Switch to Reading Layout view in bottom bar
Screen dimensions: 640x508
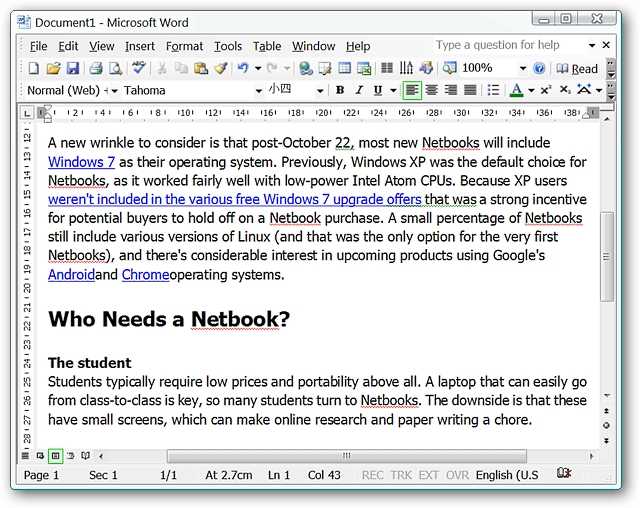coord(85,456)
